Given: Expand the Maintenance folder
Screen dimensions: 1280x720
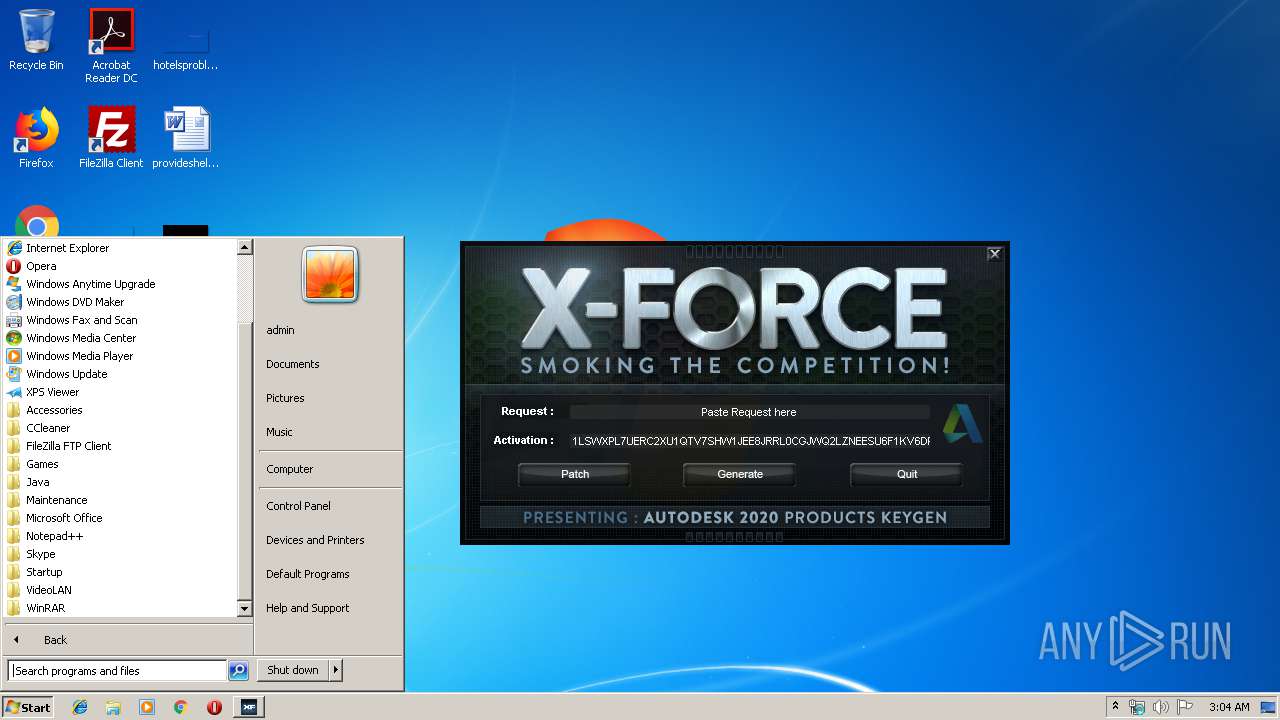Looking at the screenshot, I should [x=56, y=500].
